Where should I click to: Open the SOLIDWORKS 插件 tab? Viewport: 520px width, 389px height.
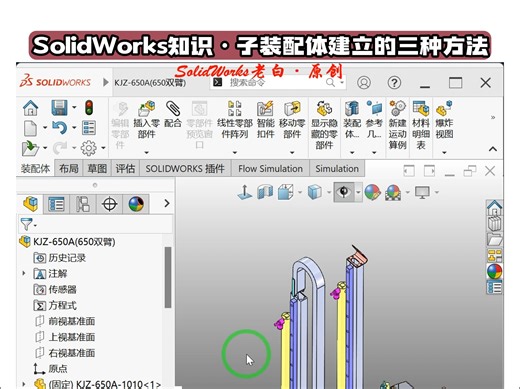tap(185, 169)
